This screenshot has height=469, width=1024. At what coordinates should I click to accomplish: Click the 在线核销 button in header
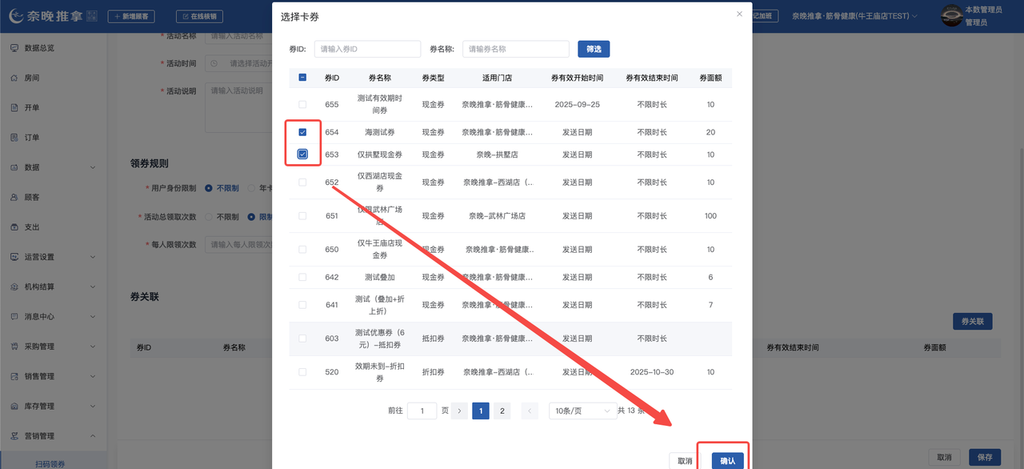click(x=200, y=16)
